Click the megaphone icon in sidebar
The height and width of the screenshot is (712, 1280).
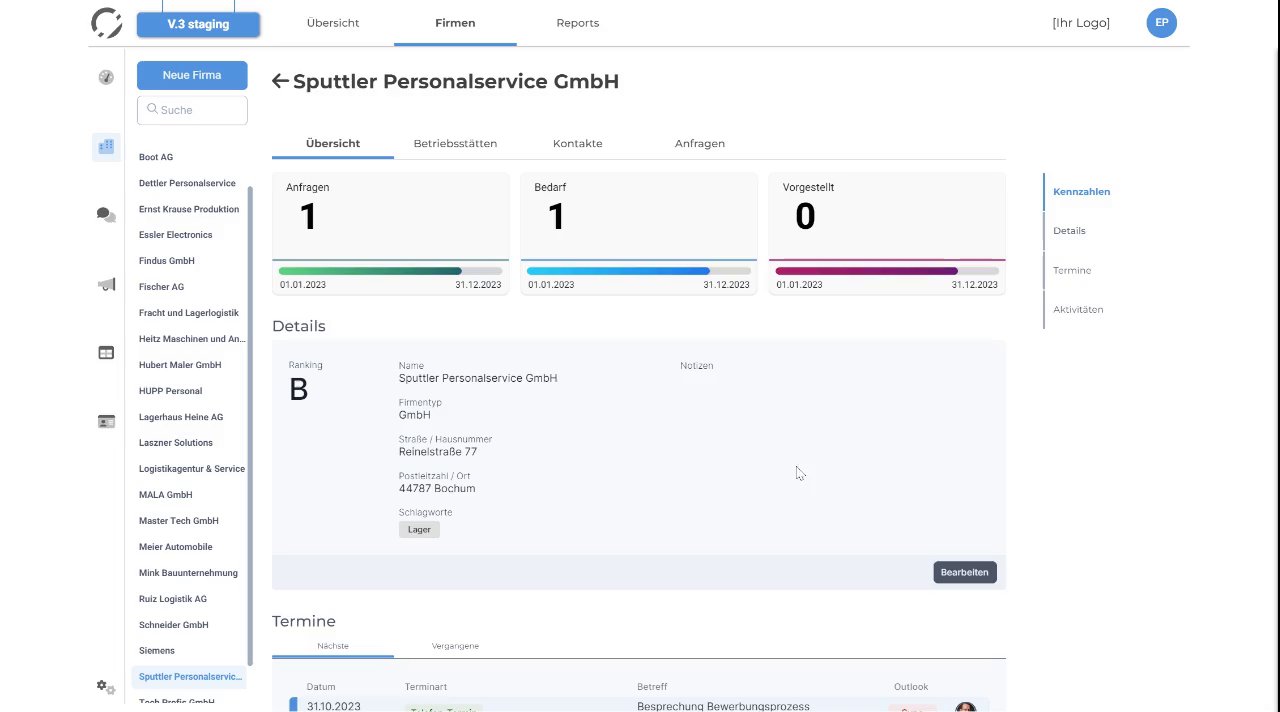point(106,285)
